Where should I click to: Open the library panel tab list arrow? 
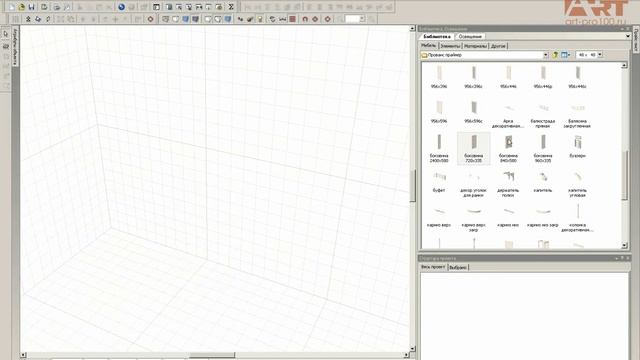(628, 36)
